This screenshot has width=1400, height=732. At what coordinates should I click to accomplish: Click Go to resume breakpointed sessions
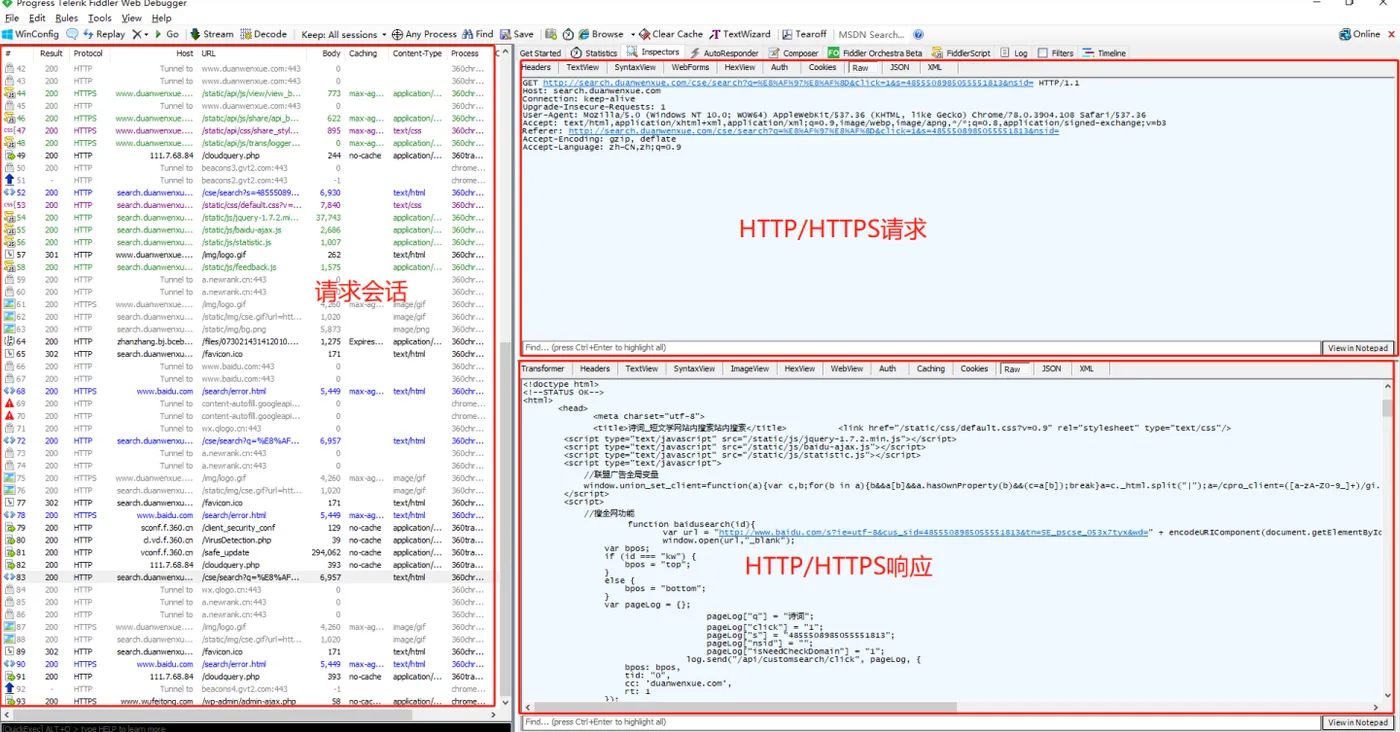tap(165, 34)
